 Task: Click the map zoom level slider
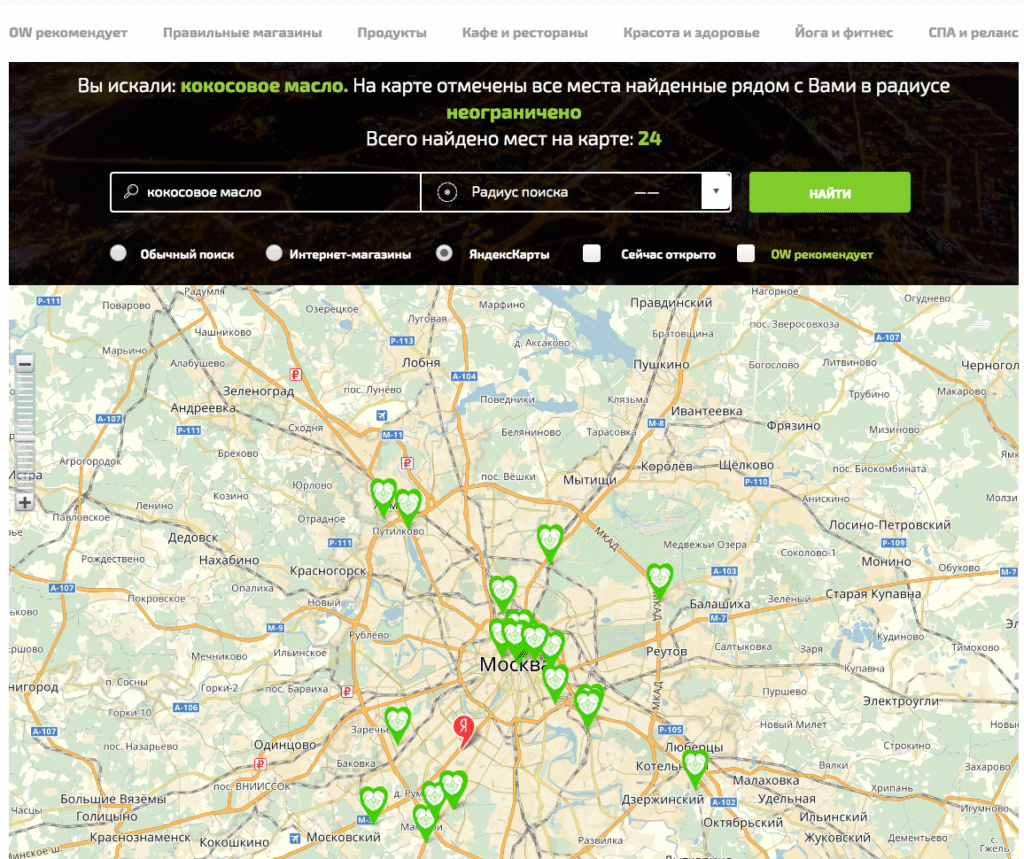pyautogui.click(x=25, y=432)
